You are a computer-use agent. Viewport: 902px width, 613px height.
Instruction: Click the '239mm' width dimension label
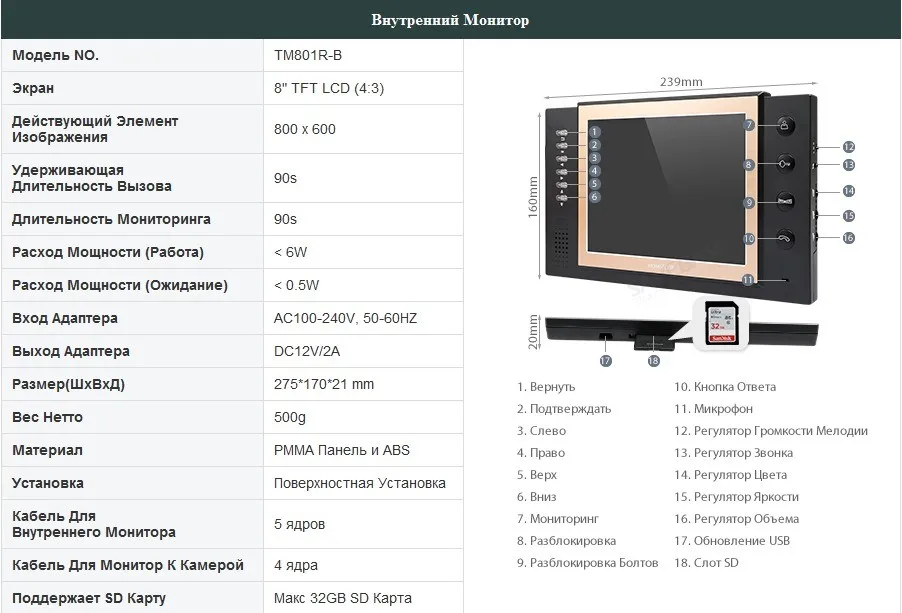point(681,82)
